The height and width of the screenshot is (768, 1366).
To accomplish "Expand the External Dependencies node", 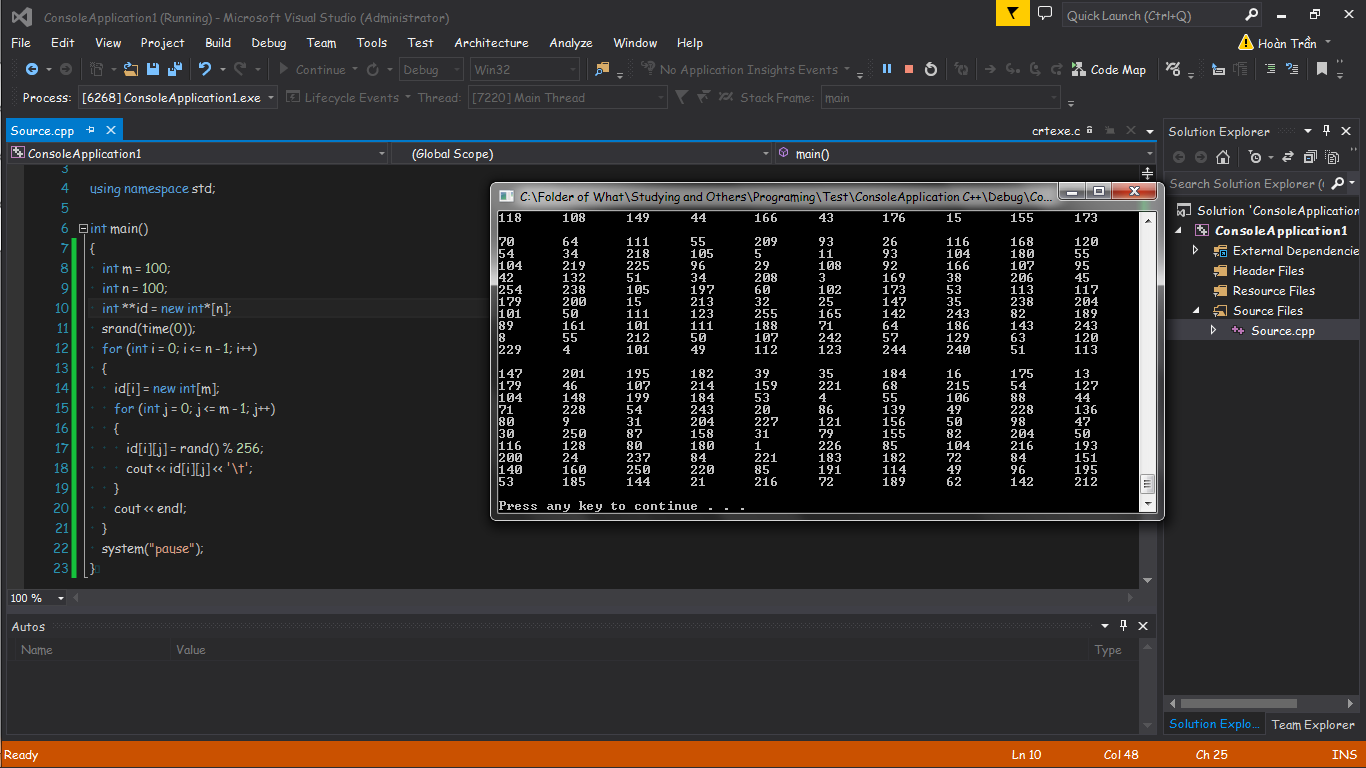I will pos(1196,251).
